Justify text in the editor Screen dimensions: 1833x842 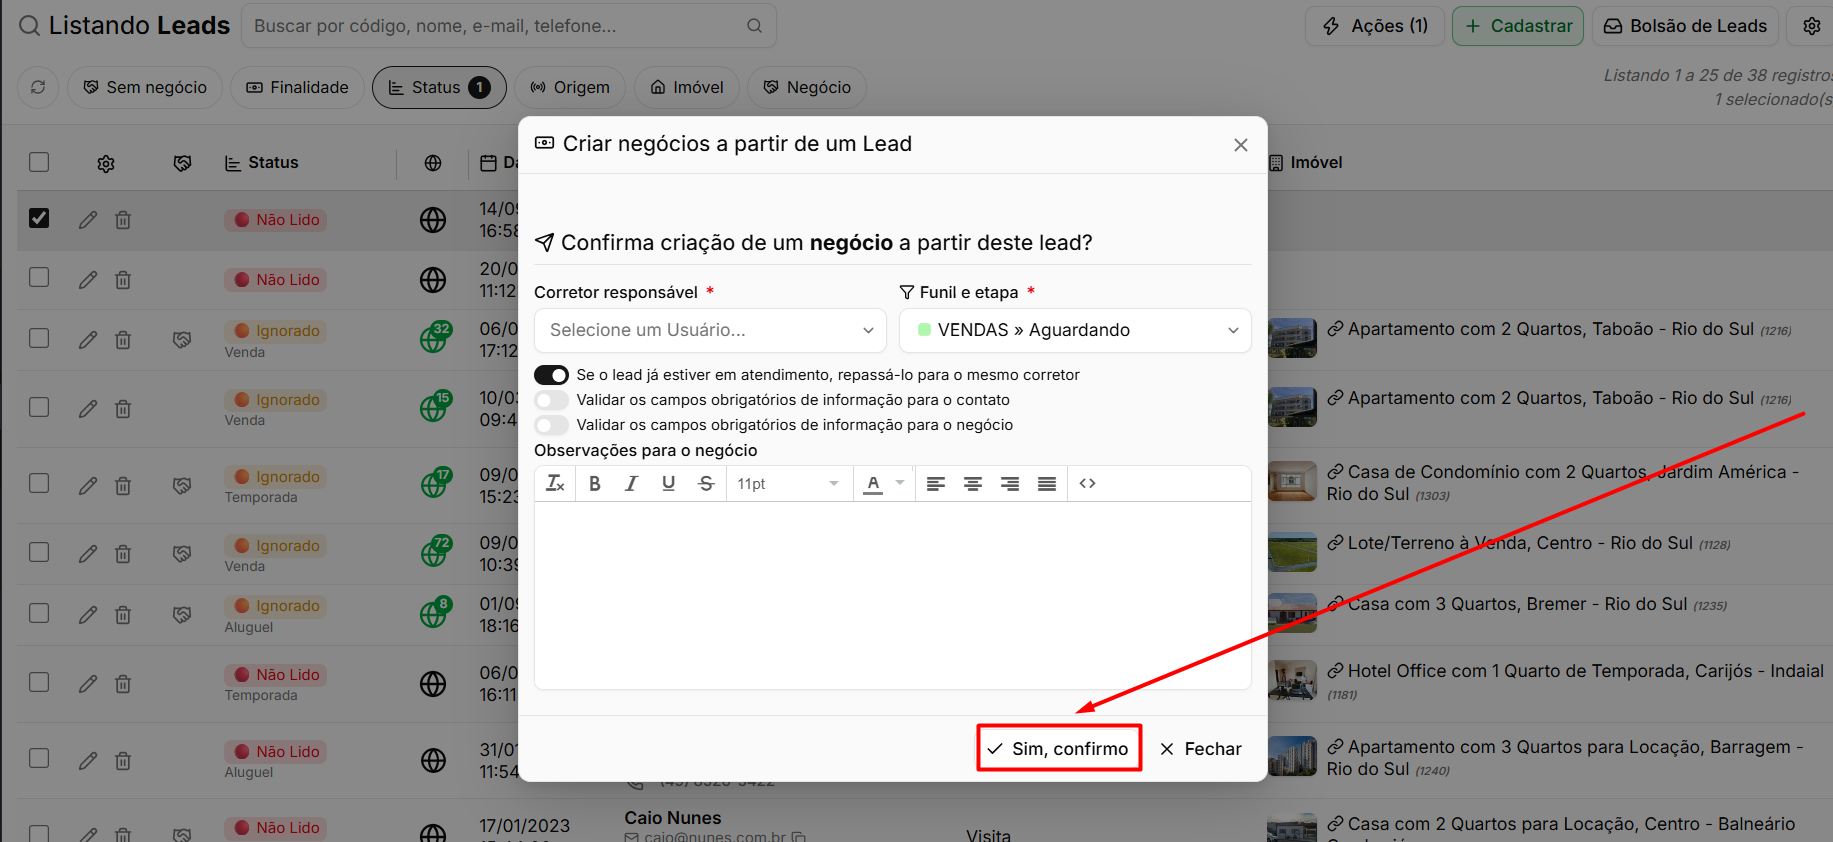[1047, 484]
